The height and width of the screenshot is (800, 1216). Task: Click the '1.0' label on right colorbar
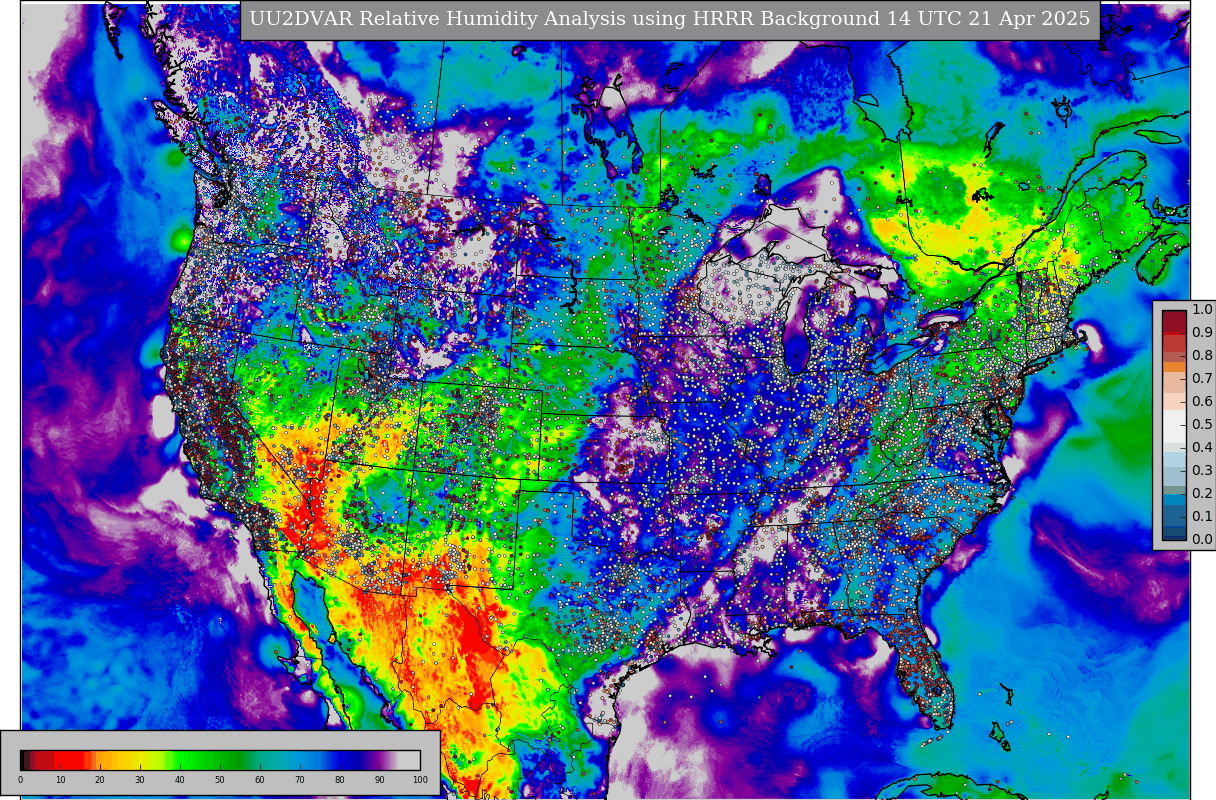(1202, 310)
